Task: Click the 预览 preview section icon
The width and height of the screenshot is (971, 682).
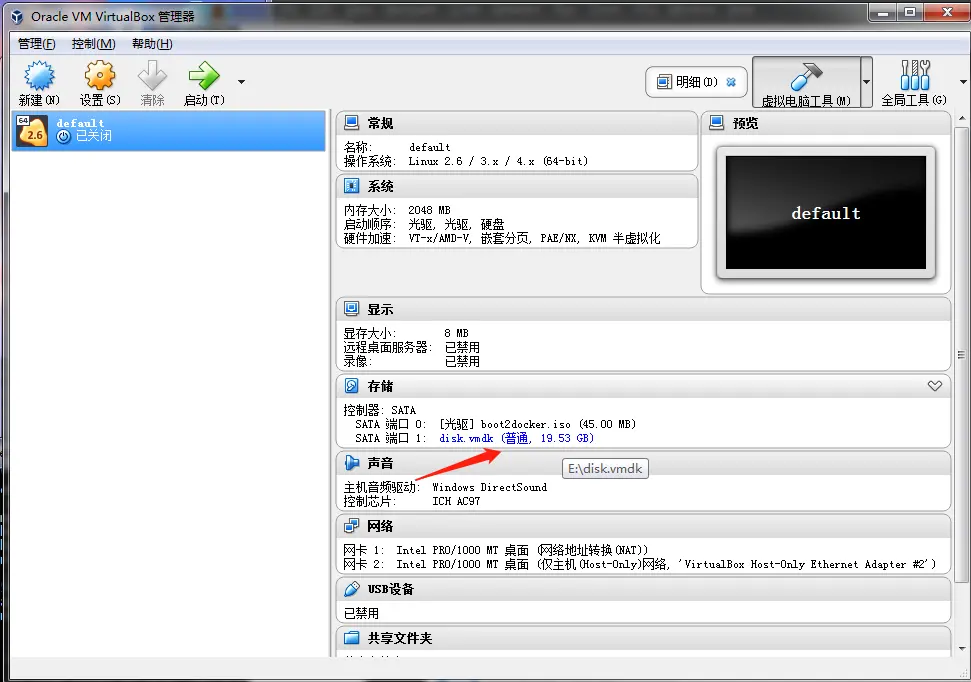Action: pos(716,123)
